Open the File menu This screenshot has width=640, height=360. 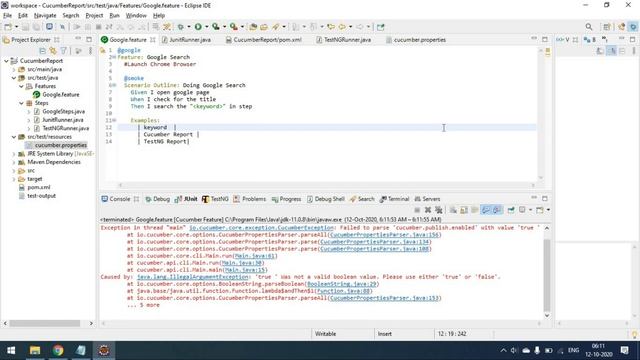coord(7,16)
